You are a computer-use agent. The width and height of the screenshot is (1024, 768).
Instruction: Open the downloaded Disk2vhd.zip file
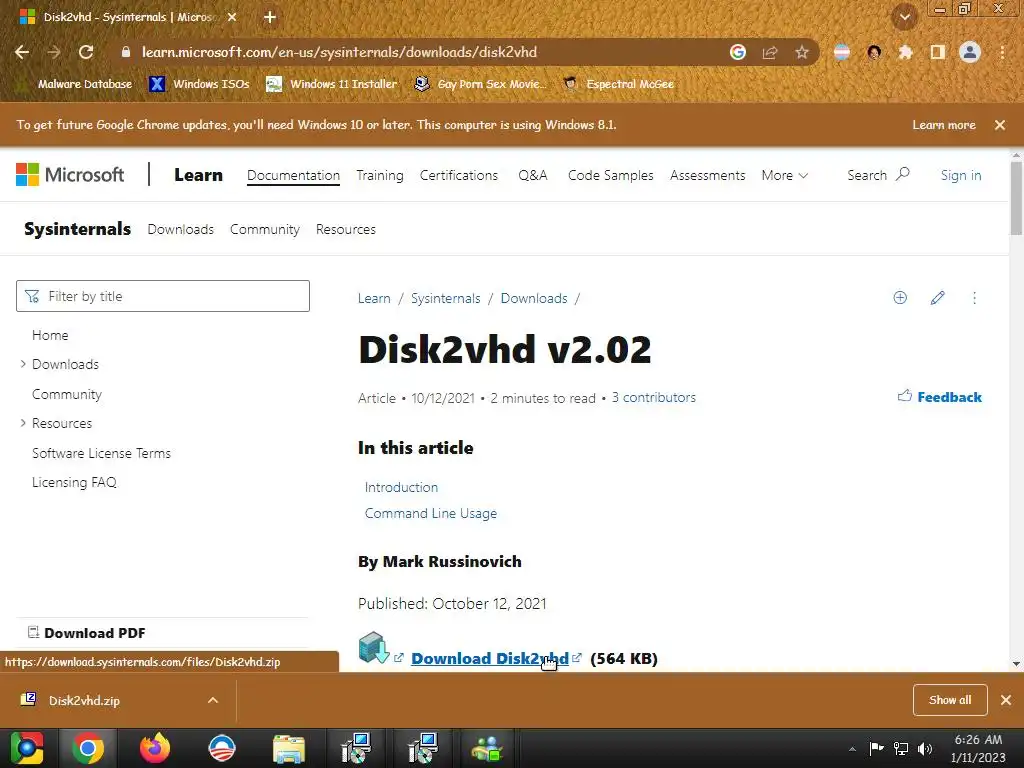click(x=84, y=701)
